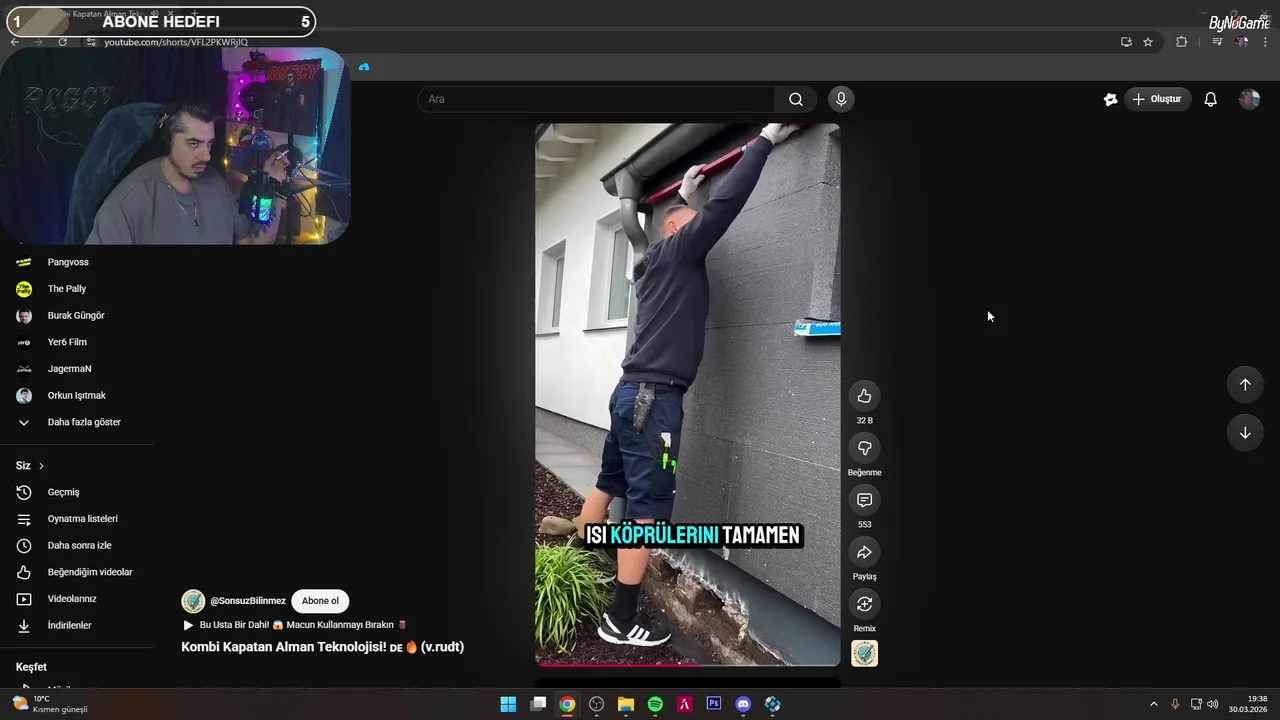Go to next Short with down arrow
This screenshot has width=1280, height=720.
1245,433
